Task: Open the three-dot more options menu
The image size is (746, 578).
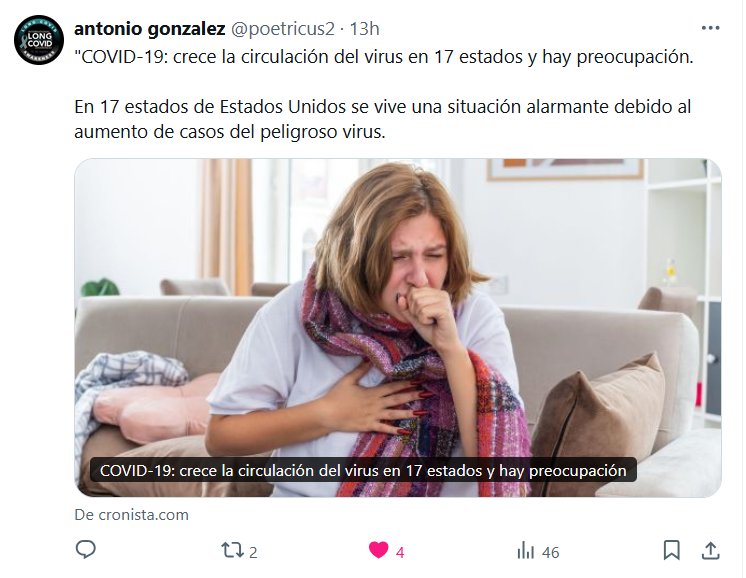Action: [x=710, y=28]
